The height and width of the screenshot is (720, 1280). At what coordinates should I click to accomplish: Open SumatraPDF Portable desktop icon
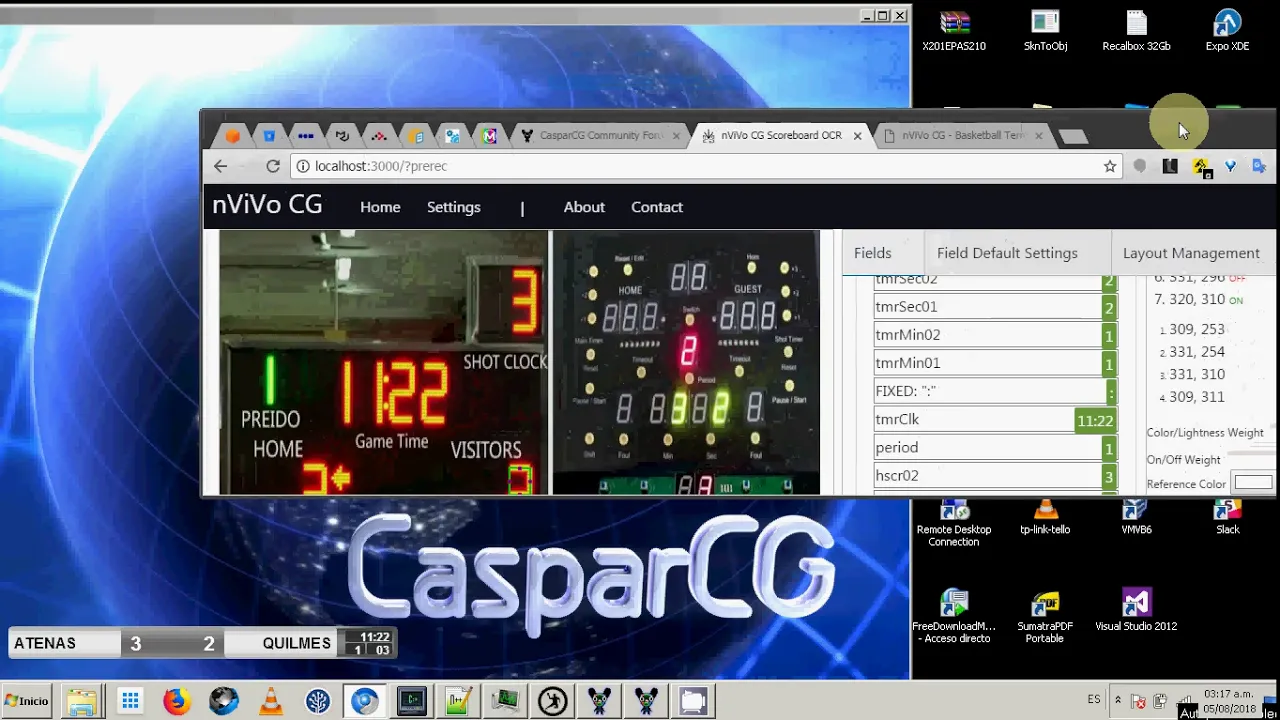point(1045,616)
